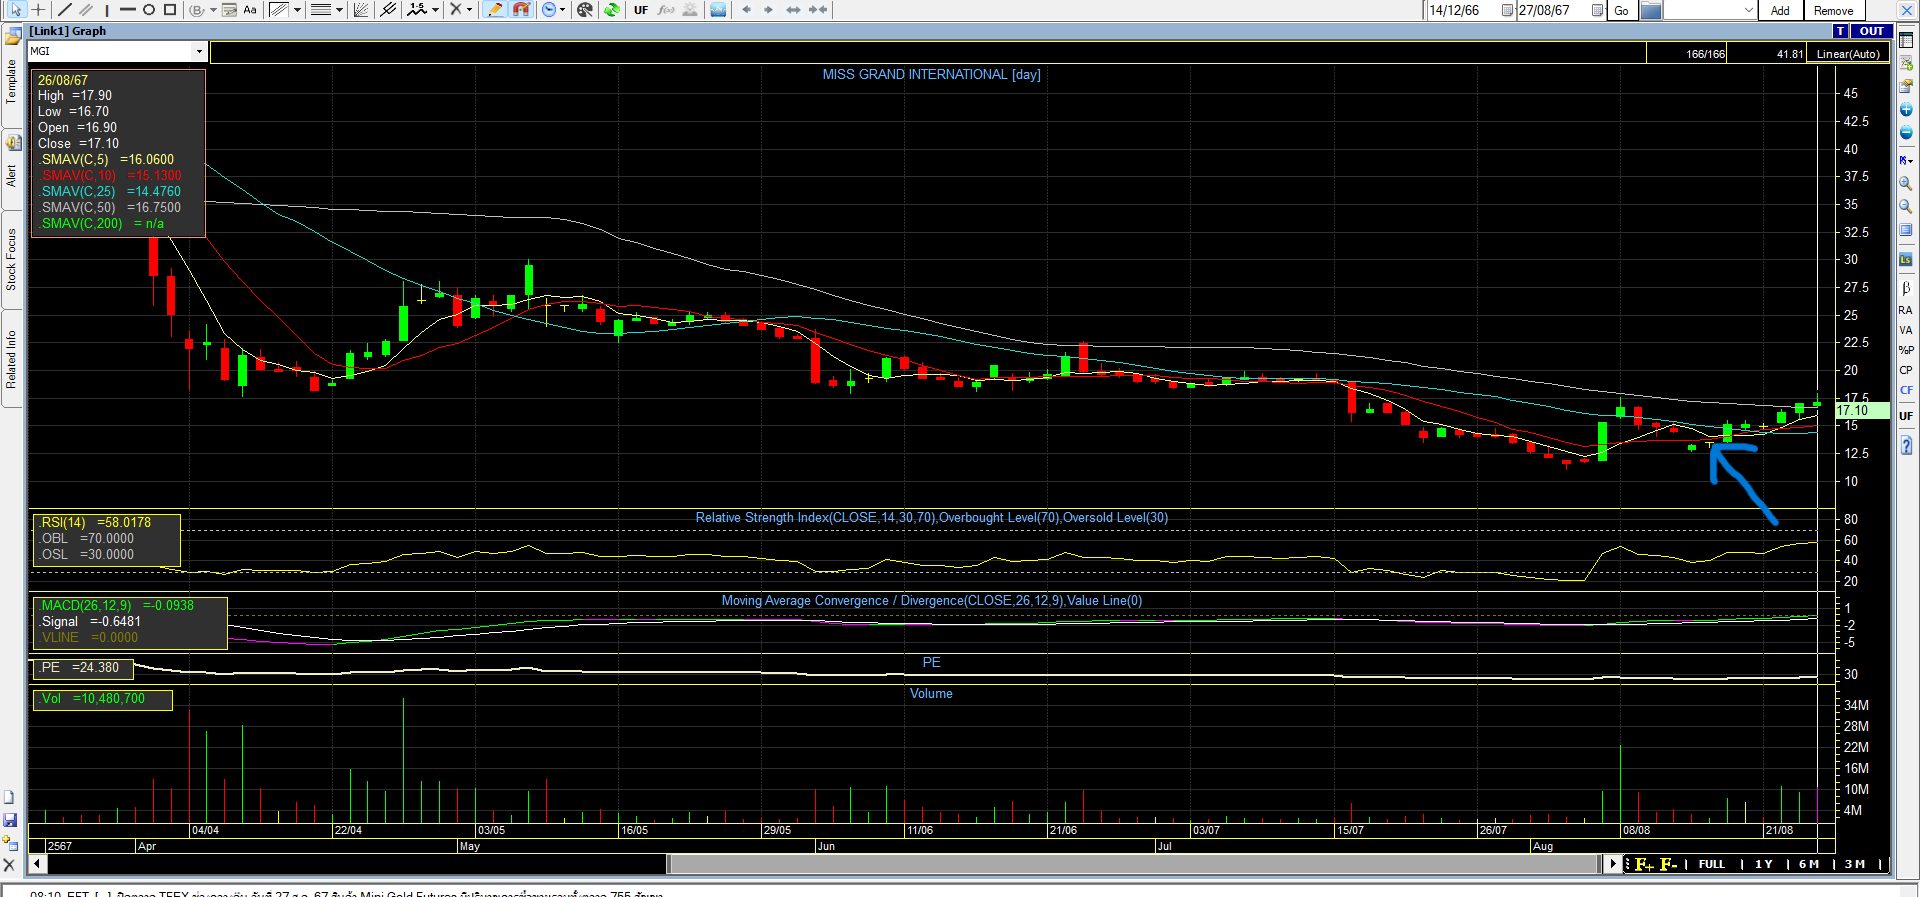Viewport: 1920px width, 897px height.
Task: Click the help question mark icon
Action: click(x=1906, y=445)
